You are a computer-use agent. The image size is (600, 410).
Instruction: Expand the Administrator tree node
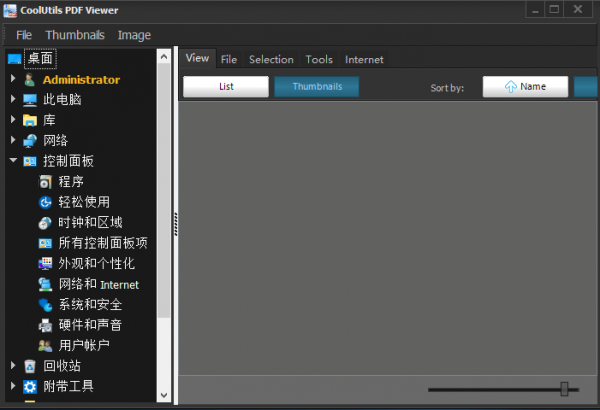coord(13,79)
